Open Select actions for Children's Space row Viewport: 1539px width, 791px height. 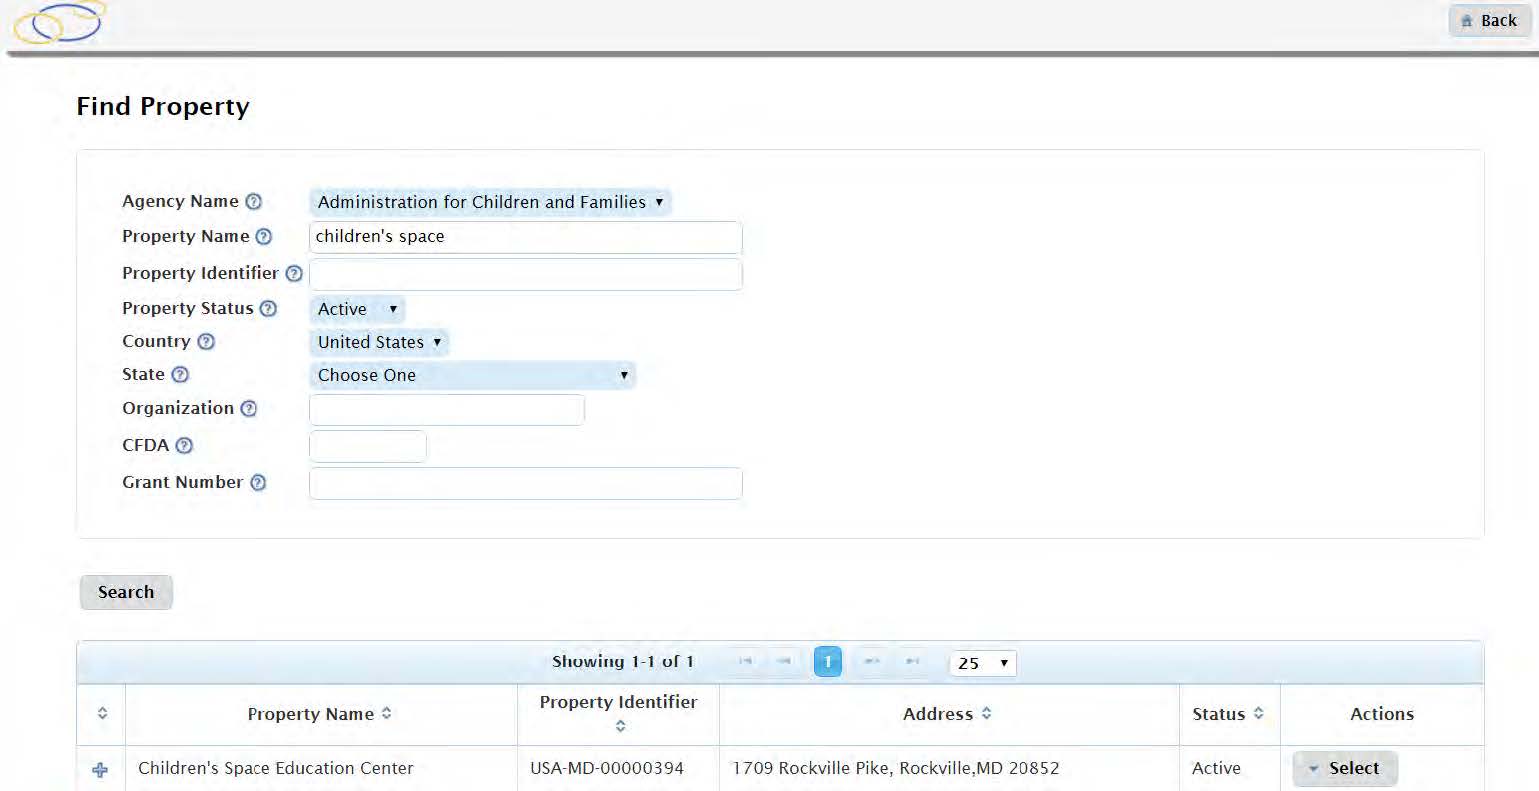click(1344, 768)
